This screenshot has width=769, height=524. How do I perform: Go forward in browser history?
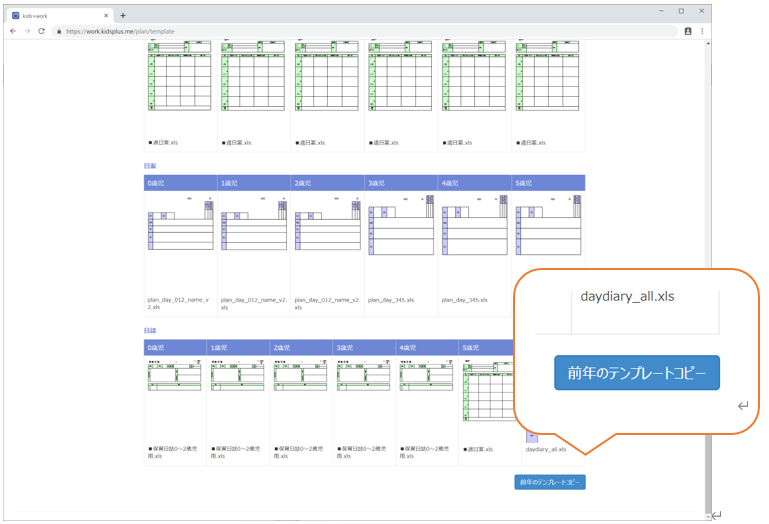(x=27, y=31)
